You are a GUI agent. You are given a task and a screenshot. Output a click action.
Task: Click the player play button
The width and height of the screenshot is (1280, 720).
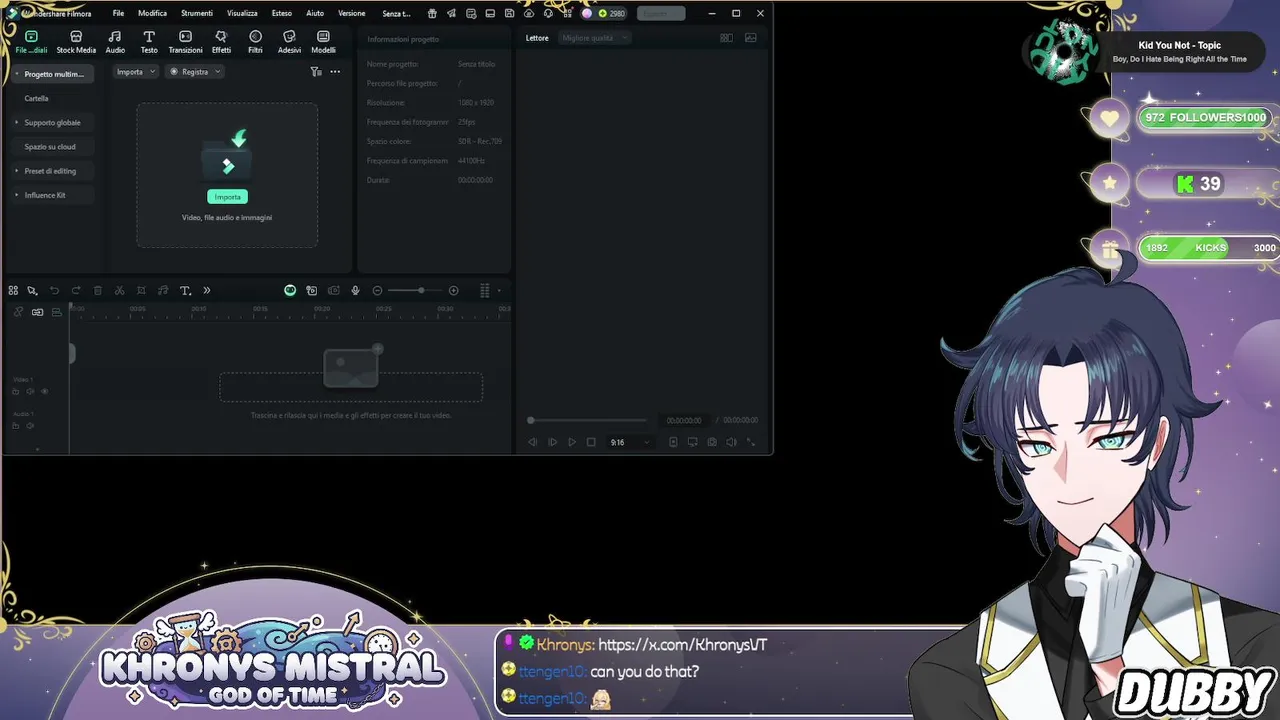pyautogui.click(x=572, y=442)
